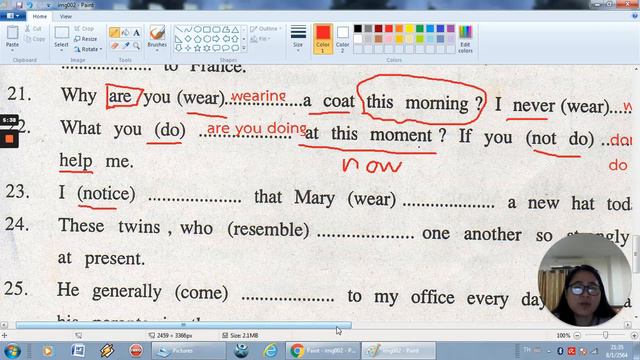Open the Edit colors dialog
The height and width of the screenshot is (360, 640).
click(x=465, y=39)
